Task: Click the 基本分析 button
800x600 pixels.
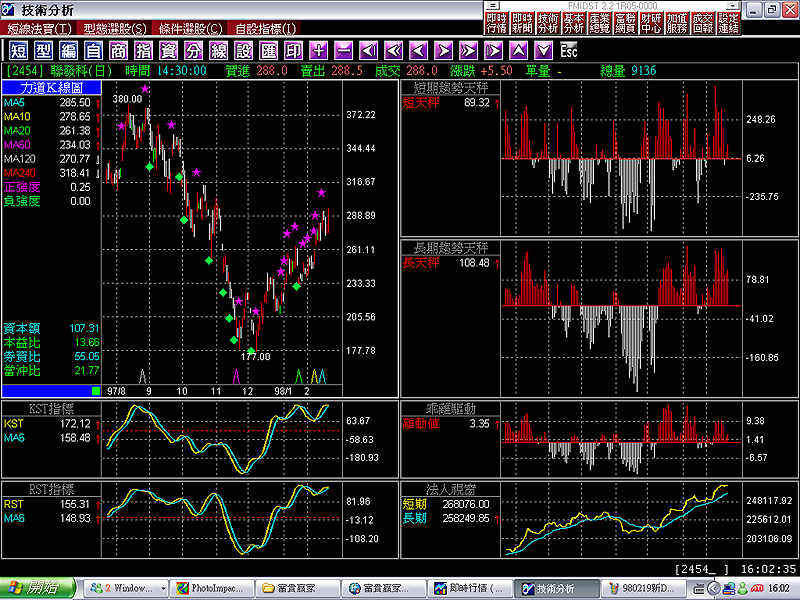Action: [x=573, y=23]
